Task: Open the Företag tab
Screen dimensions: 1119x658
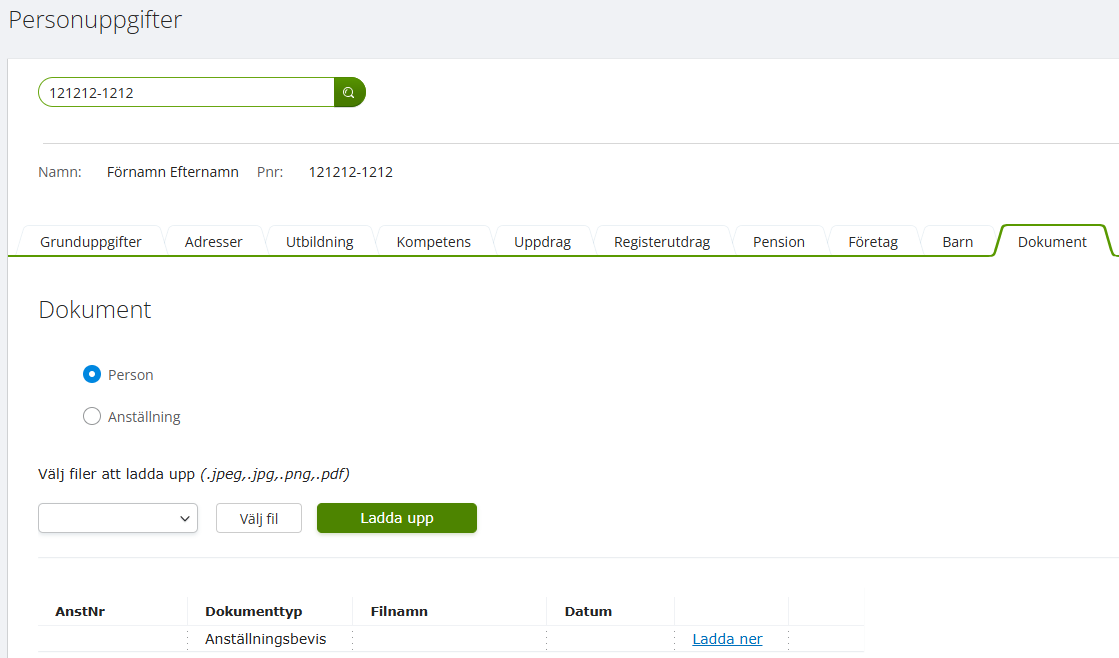Action: [872, 242]
